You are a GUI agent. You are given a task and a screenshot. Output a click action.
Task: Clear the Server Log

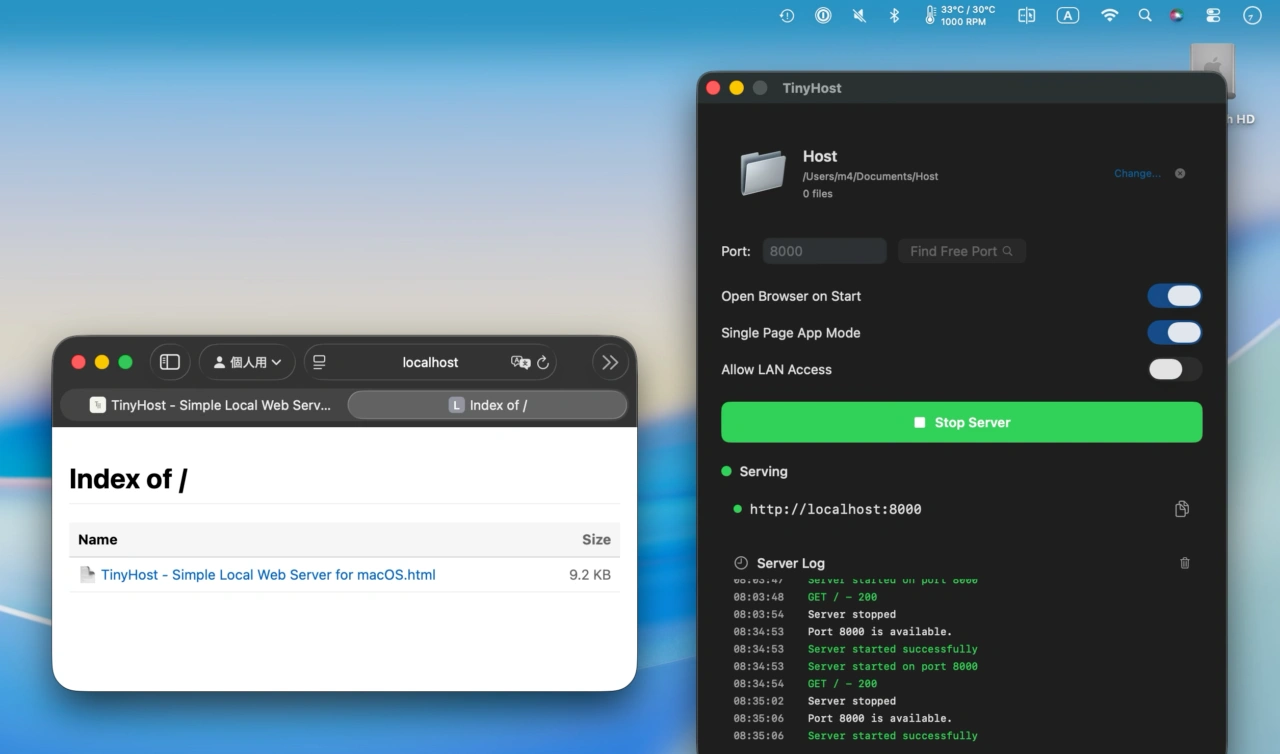[1184, 563]
